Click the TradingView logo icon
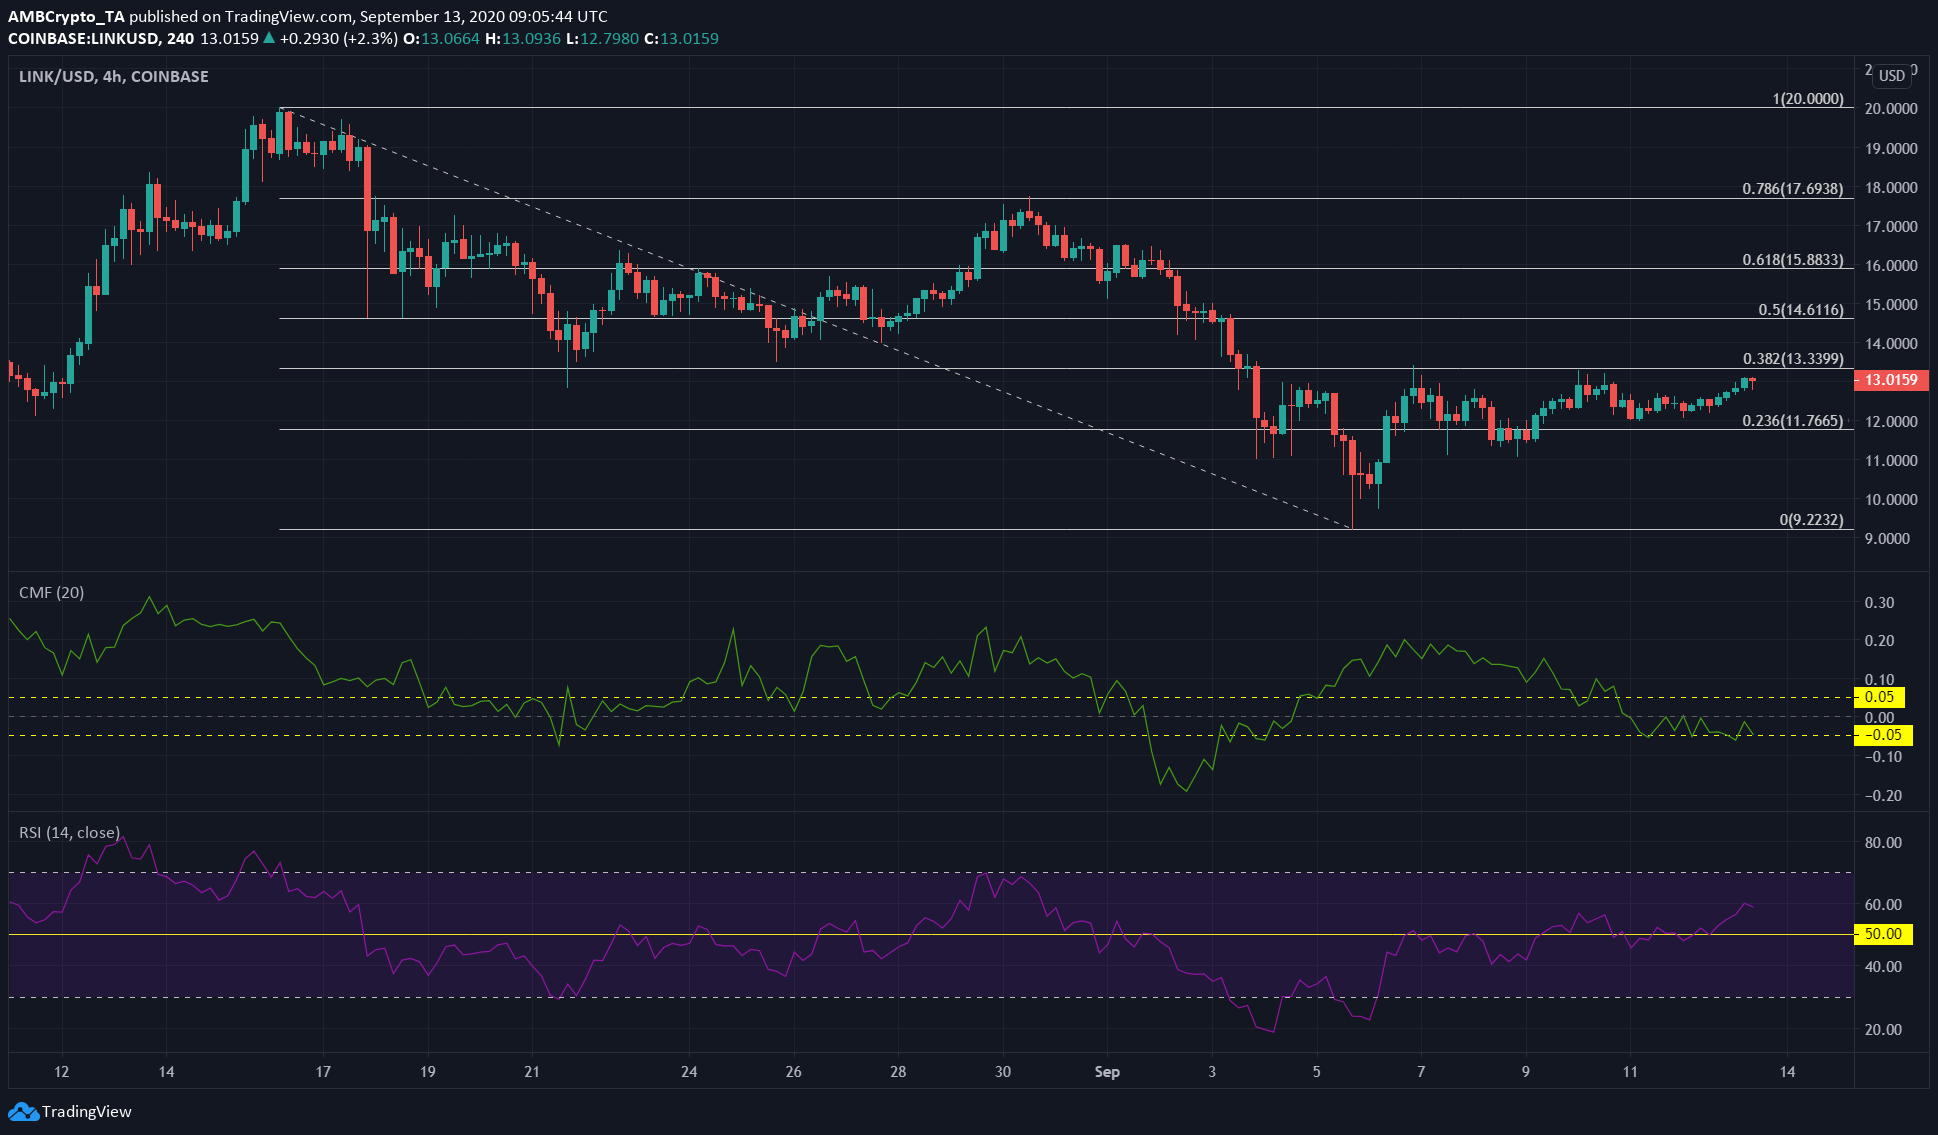Image resolution: width=1938 pixels, height=1135 pixels. click(23, 1111)
